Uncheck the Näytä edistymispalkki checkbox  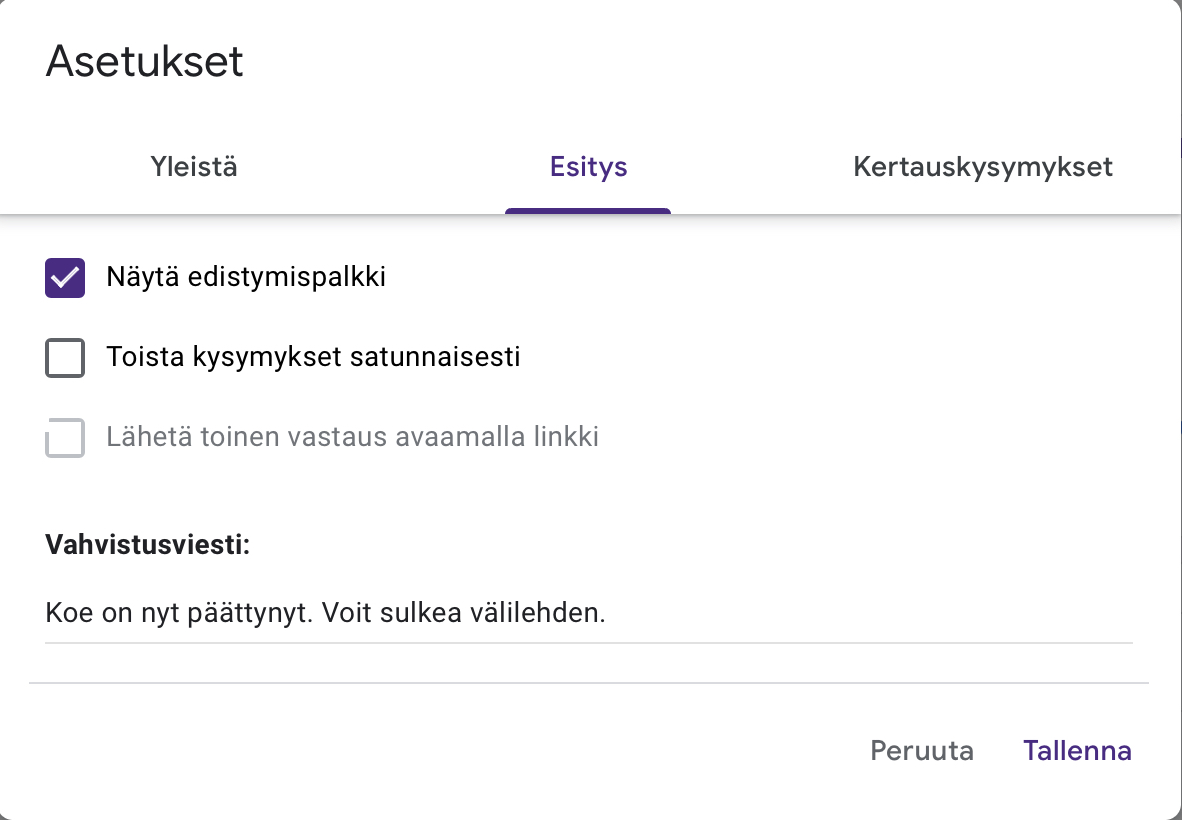click(65, 277)
